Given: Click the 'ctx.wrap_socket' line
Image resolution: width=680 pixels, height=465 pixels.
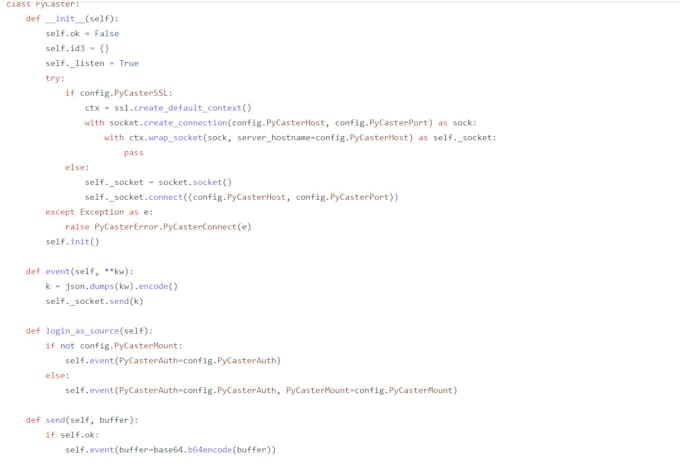Looking at the screenshot, I should (300, 138).
